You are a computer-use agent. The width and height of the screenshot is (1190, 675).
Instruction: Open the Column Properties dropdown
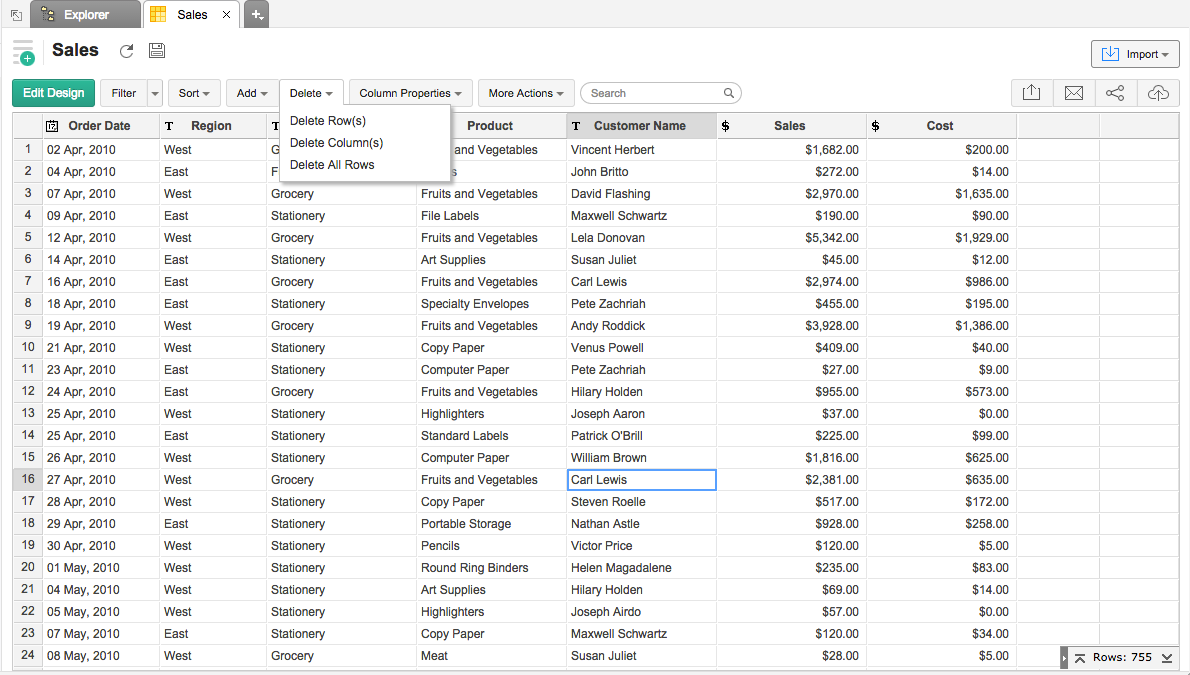[410, 93]
